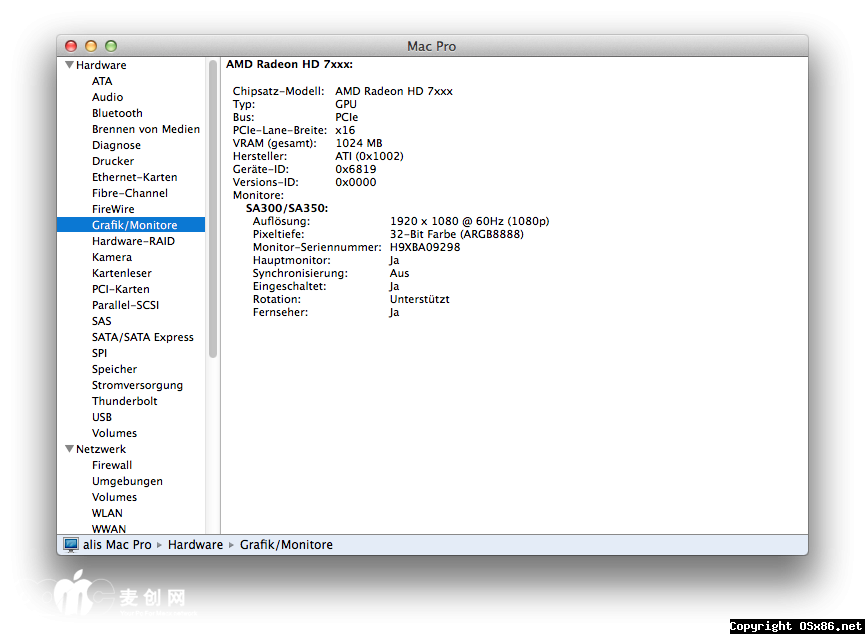Select Firewall under Netzwerk
Viewport: 865px width, 634px height.
click(112, 465)
